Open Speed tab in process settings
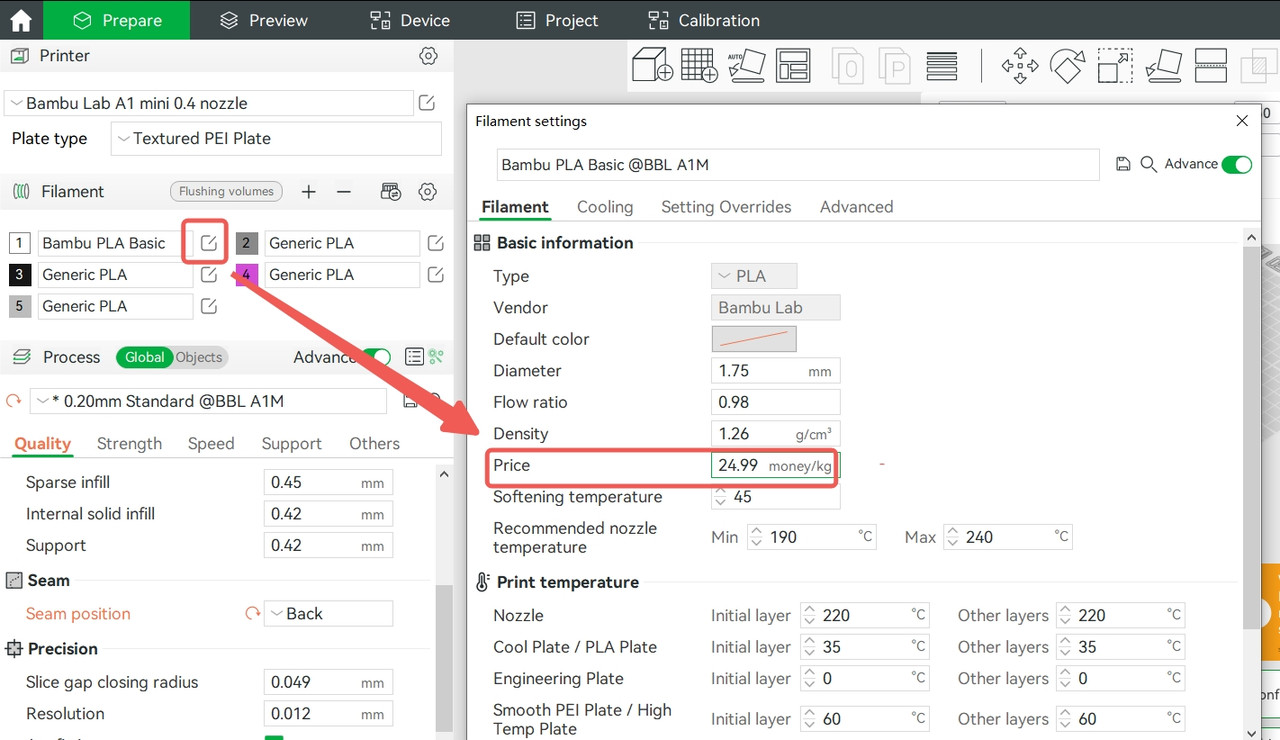This screenshot has height=740, width=1280. click(211, 444)
